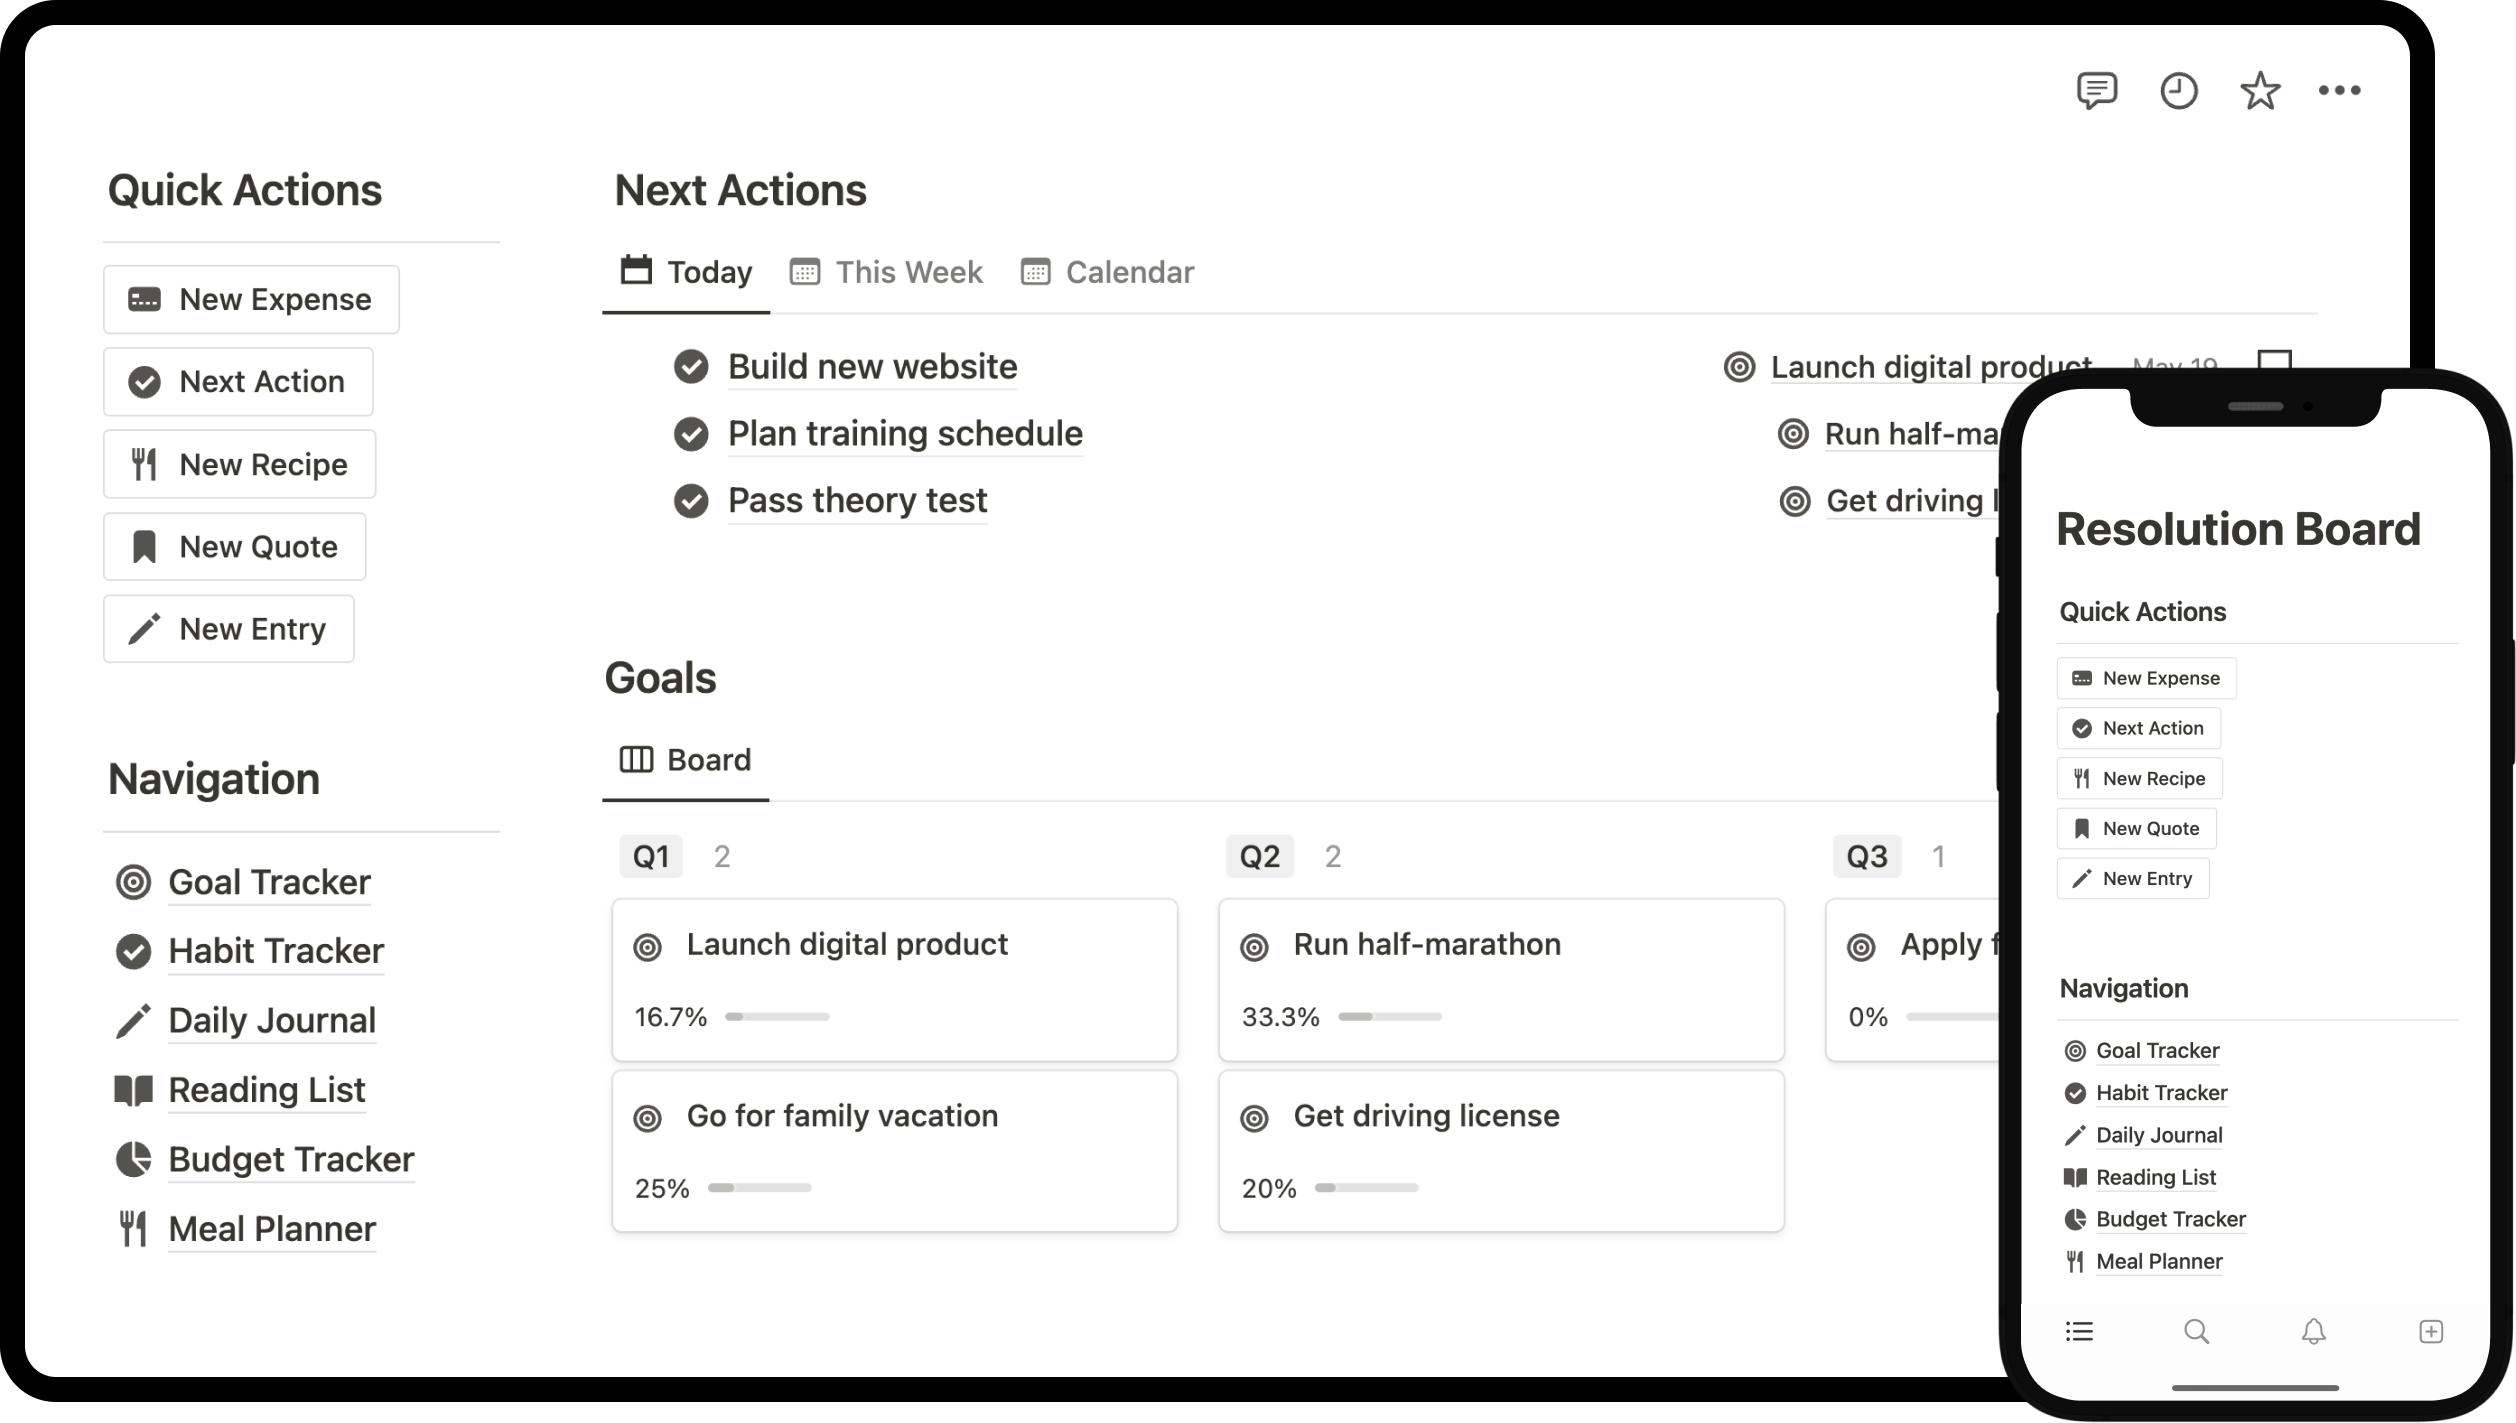2516x1423 pixels.
Task: Tap the phone search magnifier icon
Action: [x=2196, y=1331]
